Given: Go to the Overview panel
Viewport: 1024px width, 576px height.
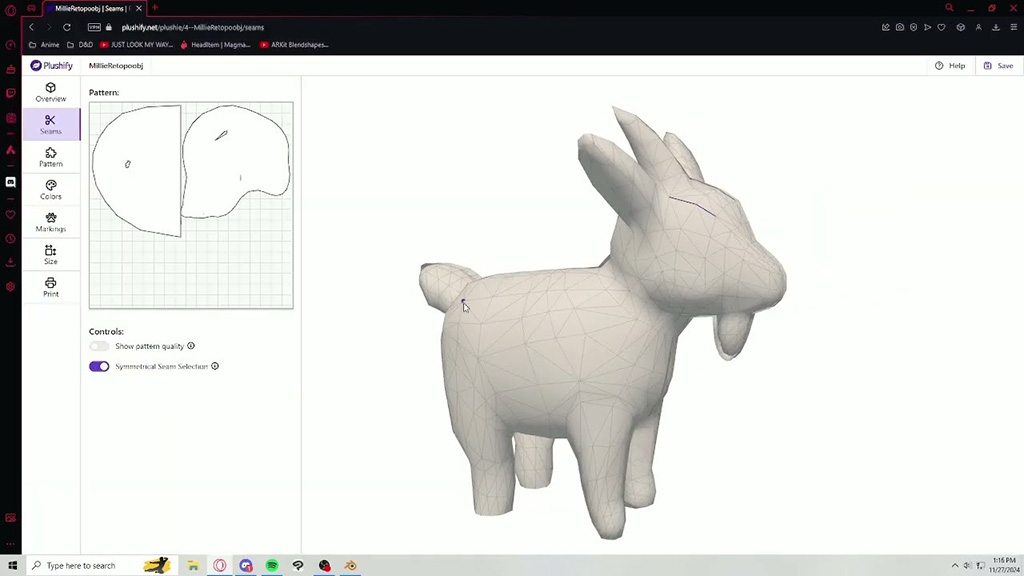Looking at the screenshot, I should [x=50, y=92].
